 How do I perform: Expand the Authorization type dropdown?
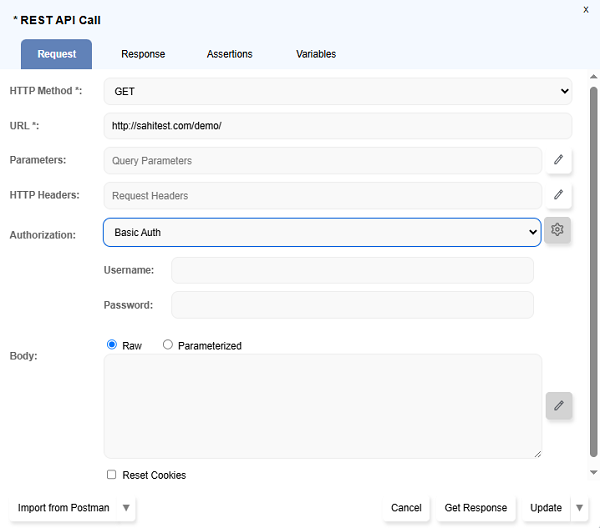pyautogui.click(x=322, y=232)
